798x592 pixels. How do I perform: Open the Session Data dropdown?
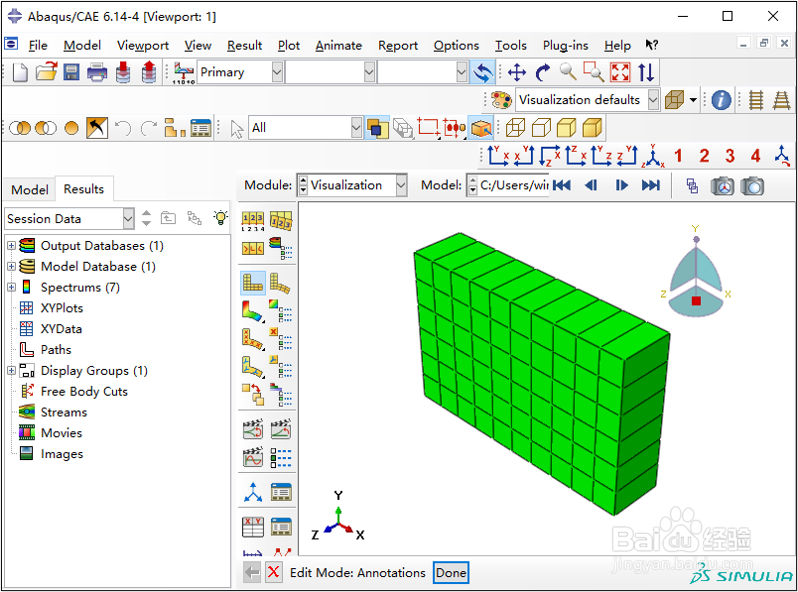[x=128, y=219]
